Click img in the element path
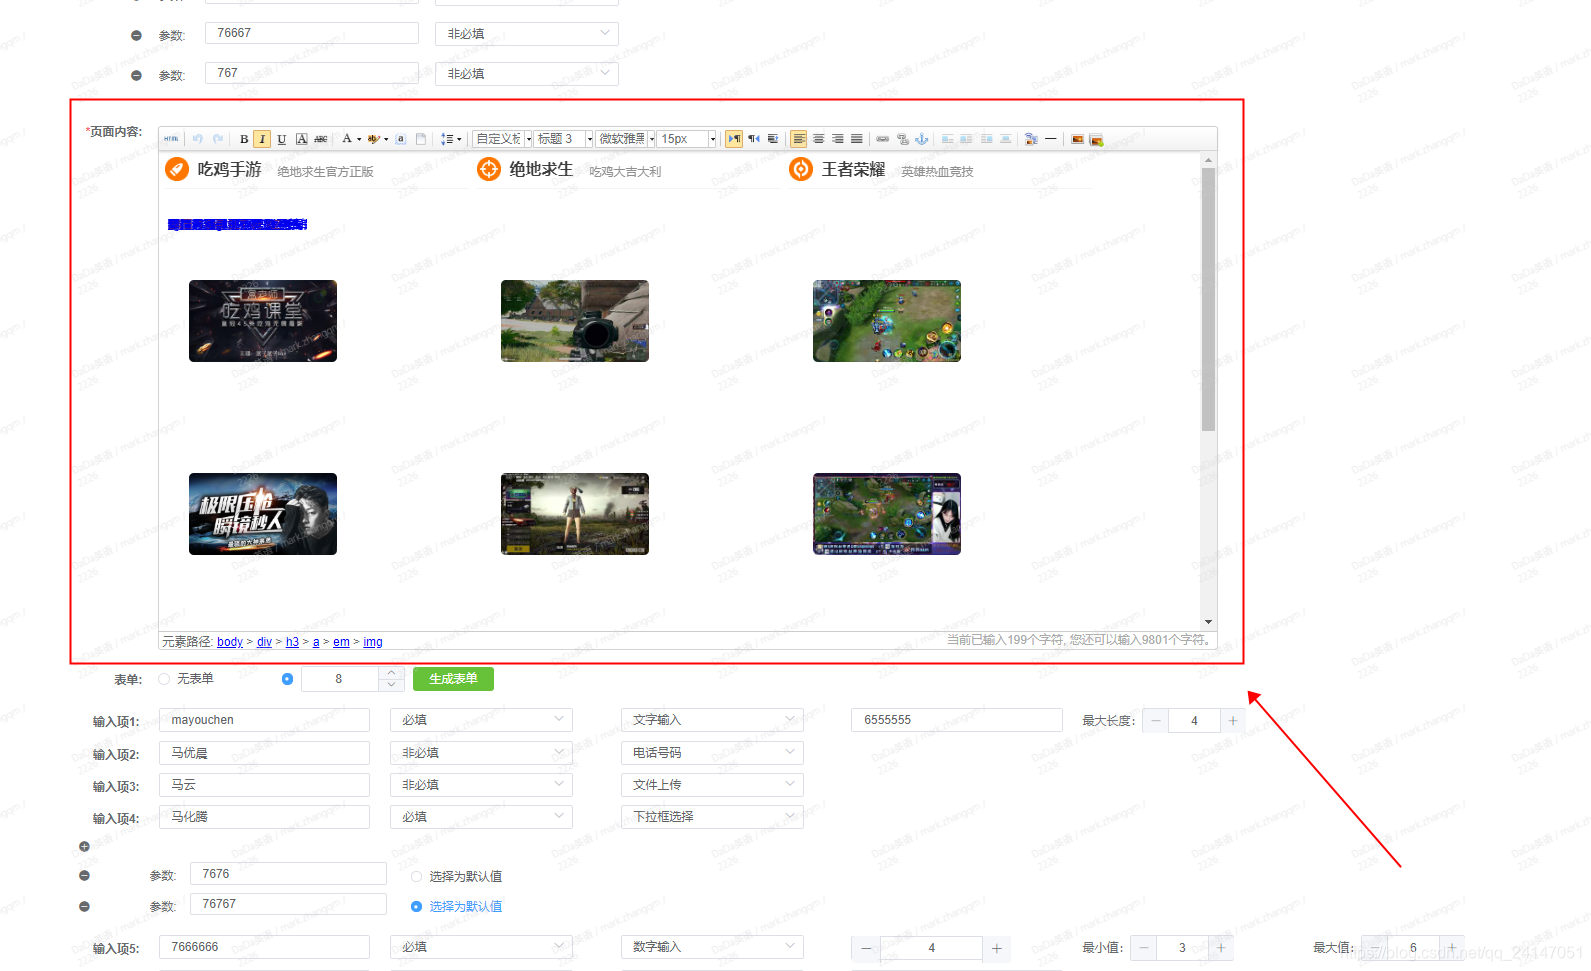 [x=373, y=642]
